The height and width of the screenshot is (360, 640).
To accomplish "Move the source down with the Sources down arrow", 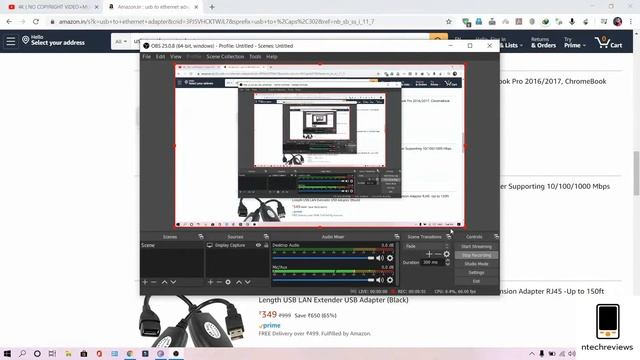I will tap(248, 282).
